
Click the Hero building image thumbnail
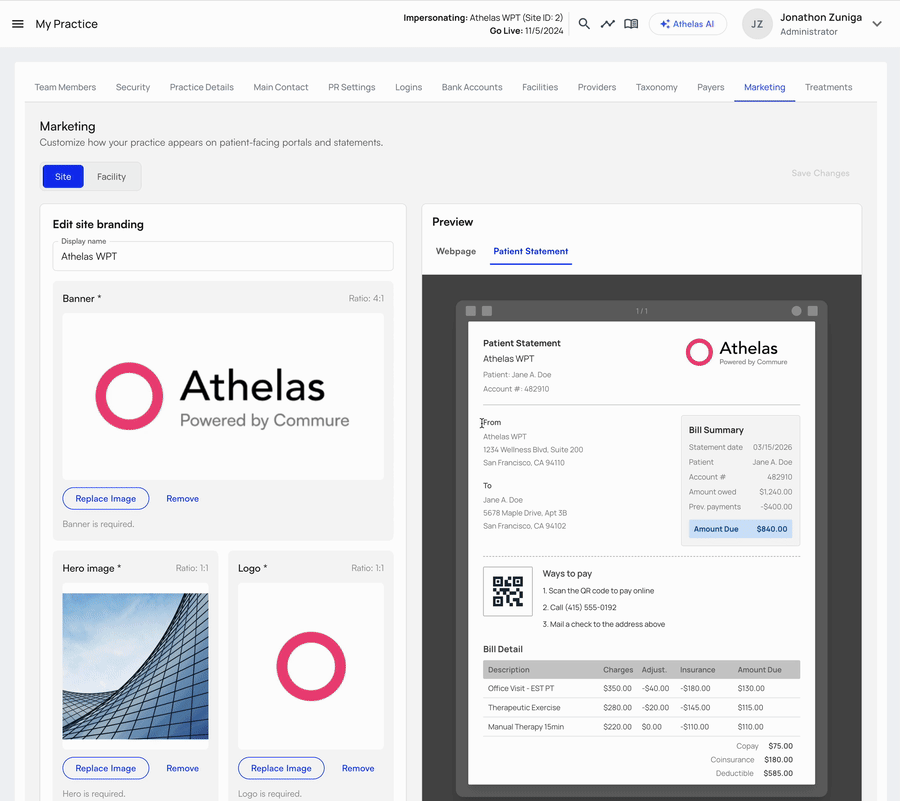coord(135,666)
